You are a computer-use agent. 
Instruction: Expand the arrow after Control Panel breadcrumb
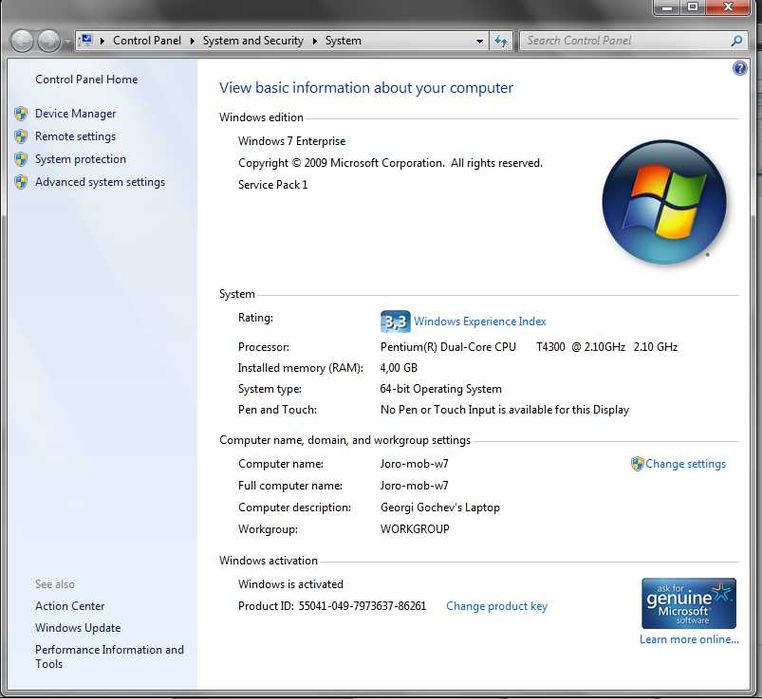coord(192,41)
